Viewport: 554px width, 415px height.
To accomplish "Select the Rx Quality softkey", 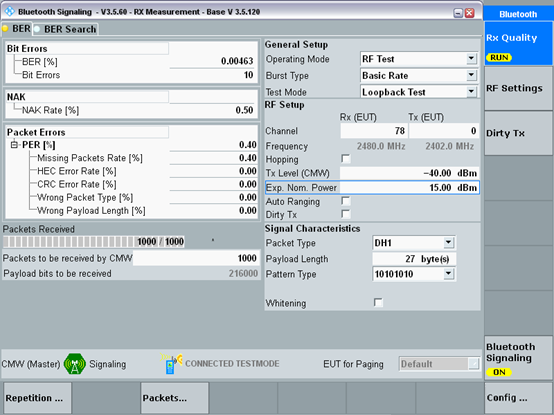I will (518, 43).
